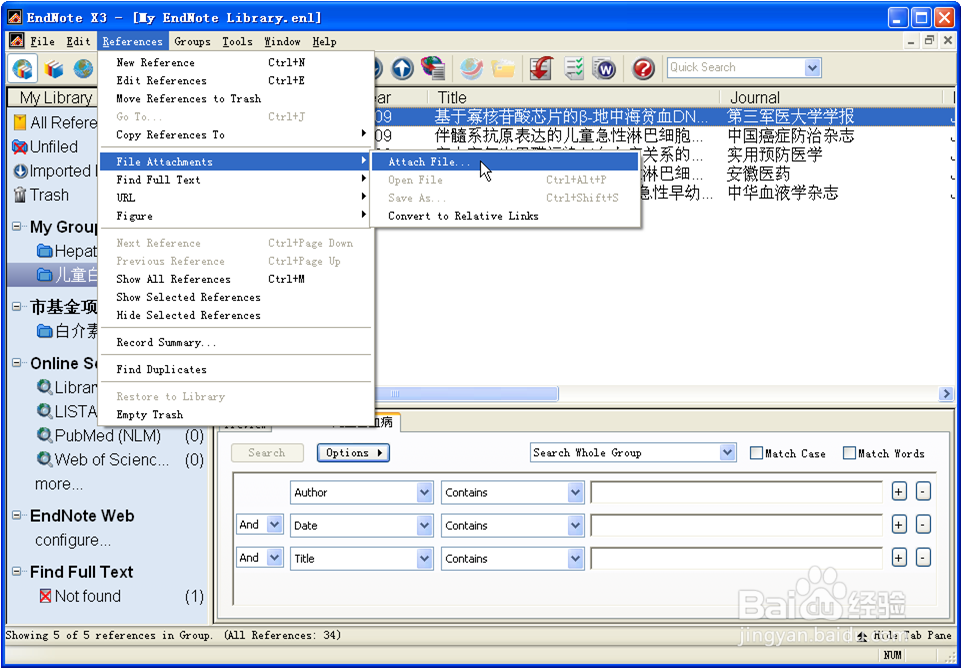
Task: Open the Author field dropdown
Action: point(425,492)
